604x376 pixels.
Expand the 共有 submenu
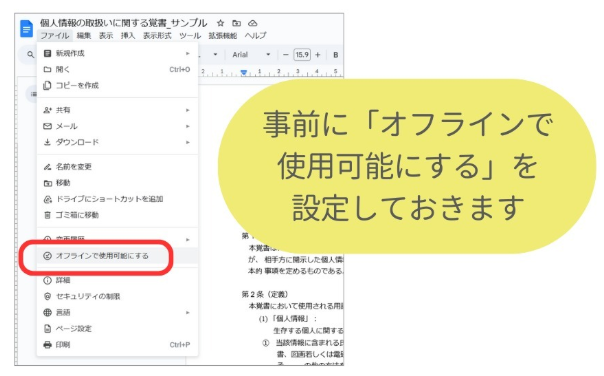117,110
